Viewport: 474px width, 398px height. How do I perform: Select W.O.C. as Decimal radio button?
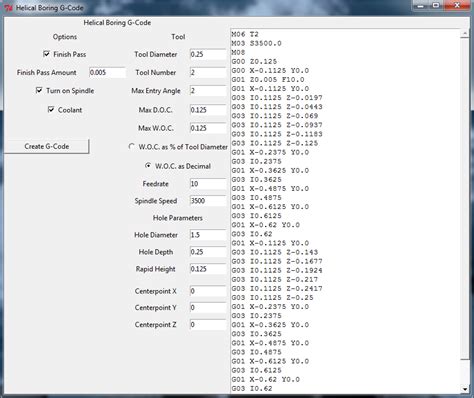(148, 166)
